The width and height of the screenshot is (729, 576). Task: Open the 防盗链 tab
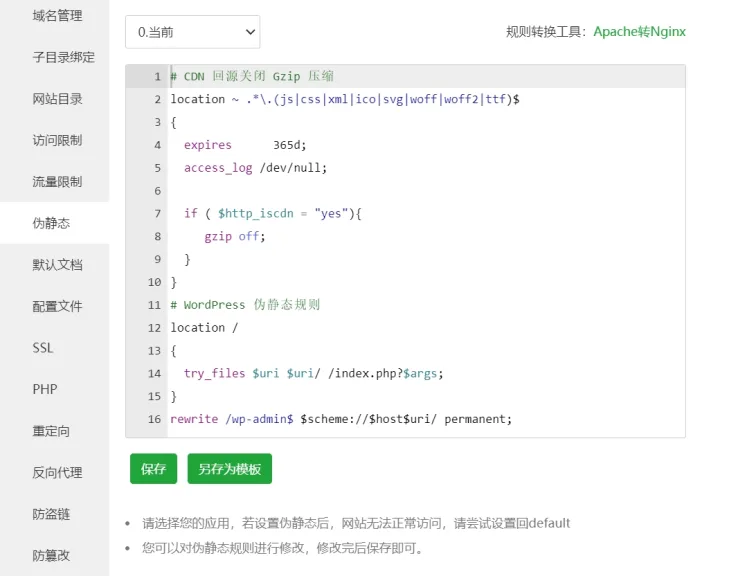[x=51, y=514]
